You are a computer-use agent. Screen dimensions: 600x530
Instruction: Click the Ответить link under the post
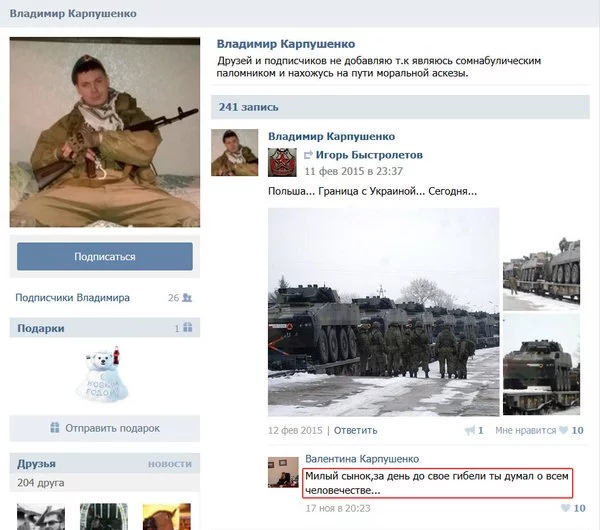(x=355, y=431)
